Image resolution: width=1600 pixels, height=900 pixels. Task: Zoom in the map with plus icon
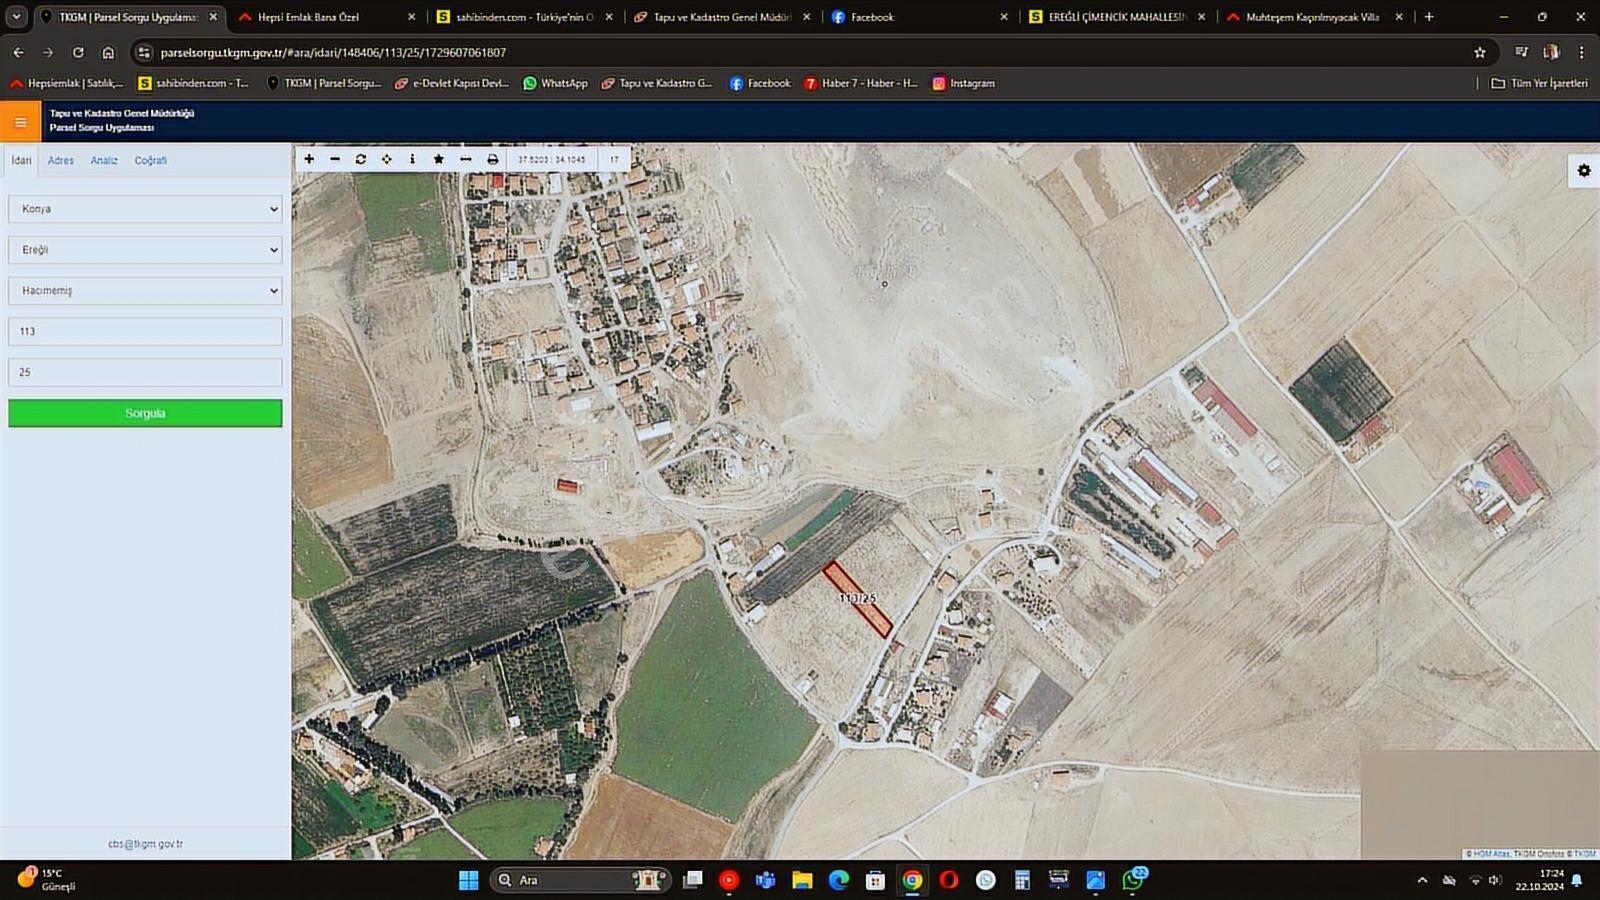point(309,159)
